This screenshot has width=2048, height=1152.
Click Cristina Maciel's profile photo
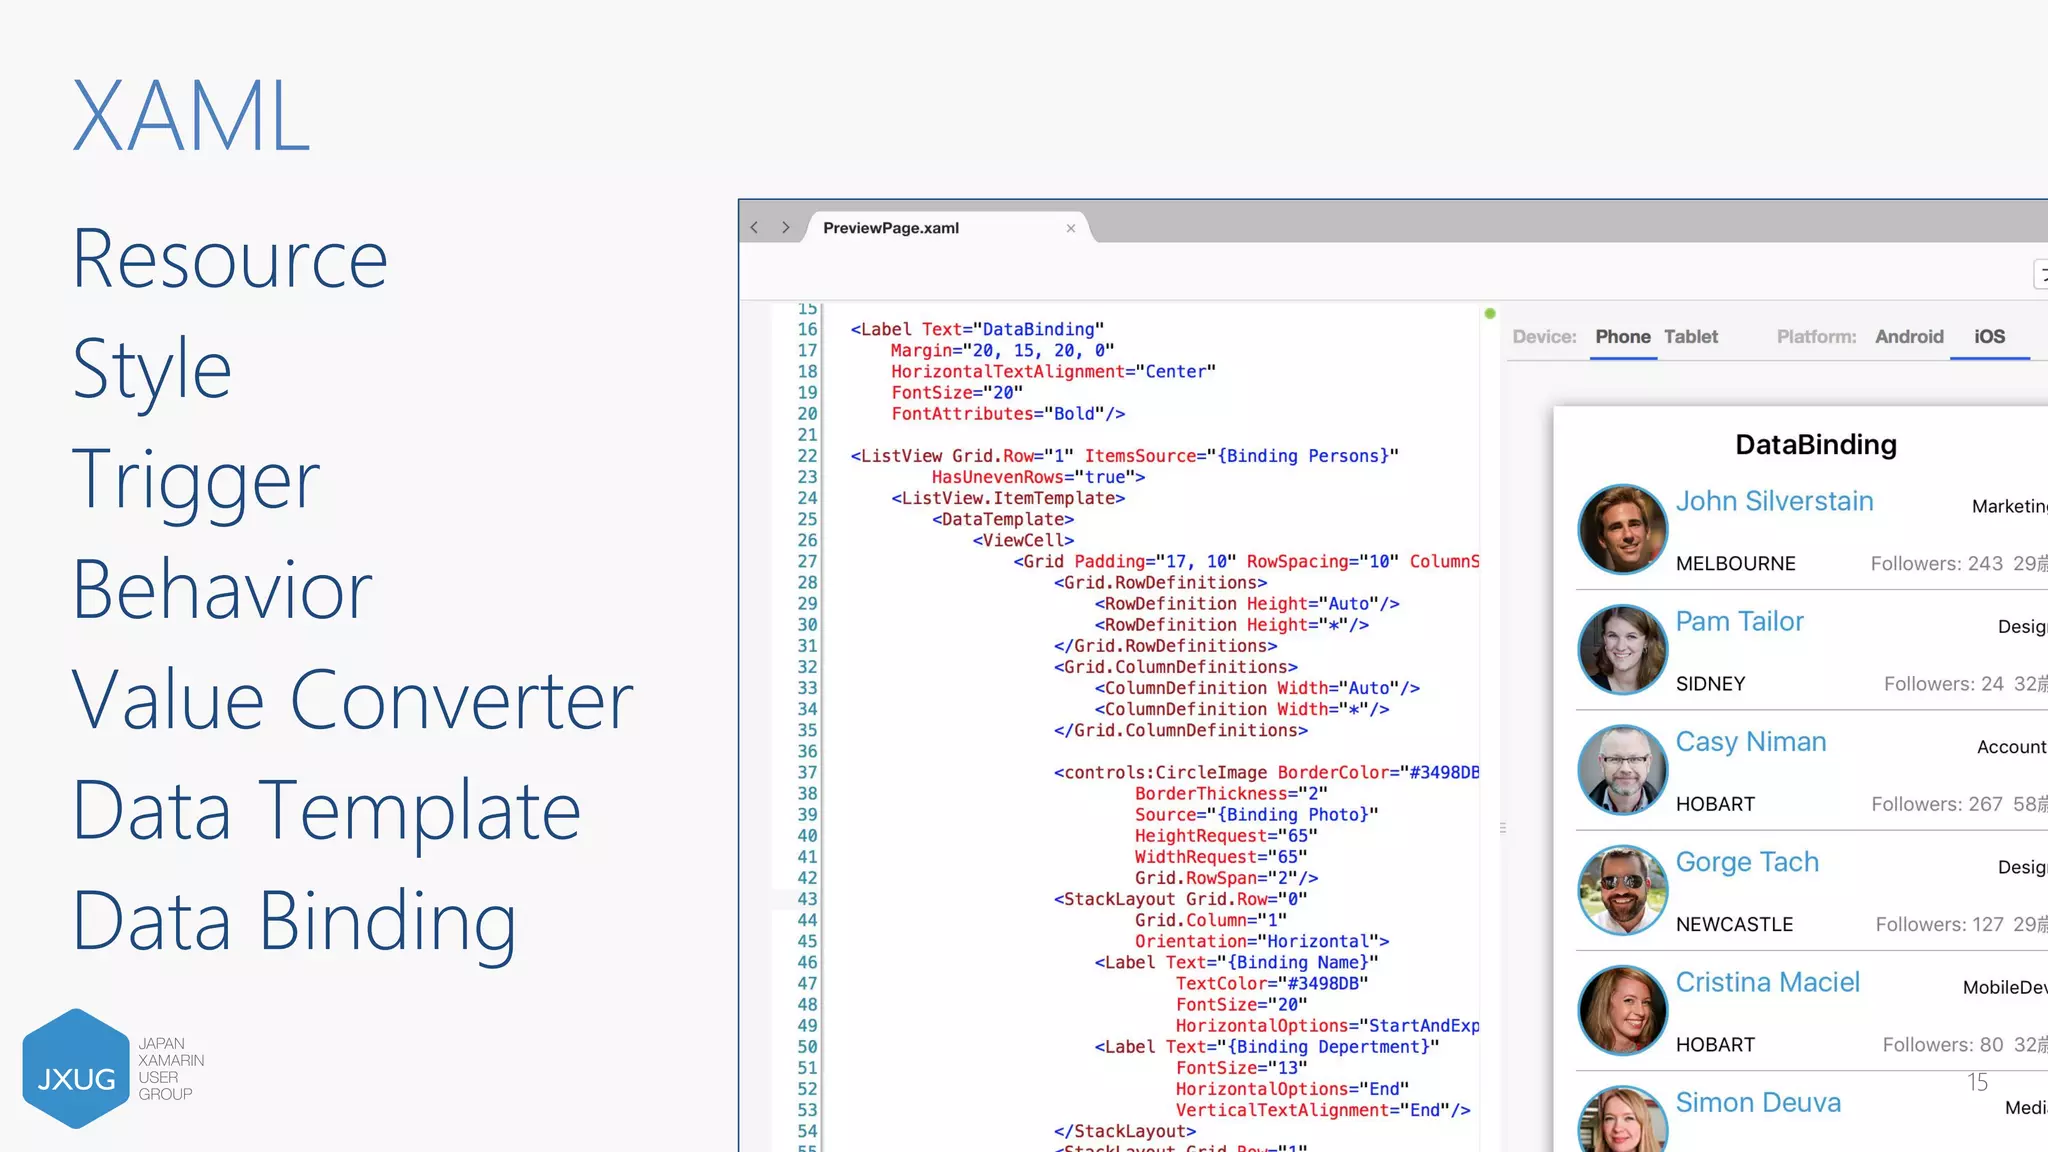(x=1622, y=1010)
